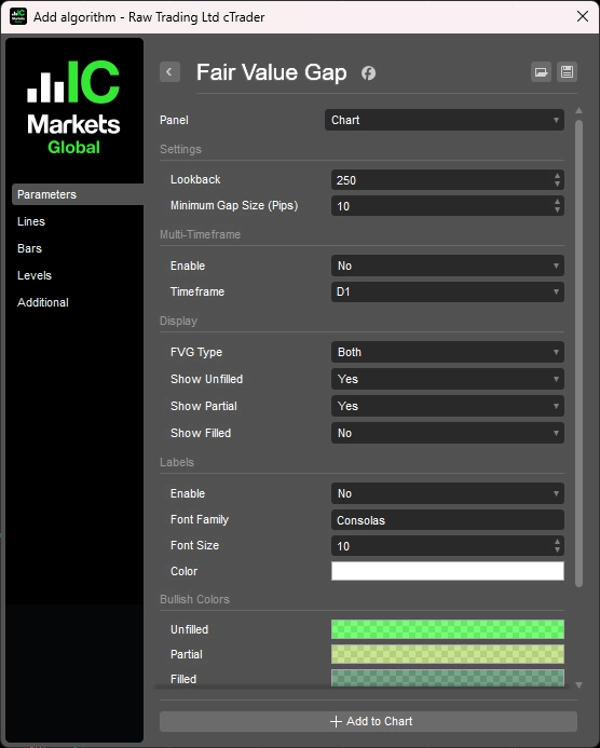Expand the Multi-Timeframe Enable dropdown
600x748 pixels.
[447, 266]
